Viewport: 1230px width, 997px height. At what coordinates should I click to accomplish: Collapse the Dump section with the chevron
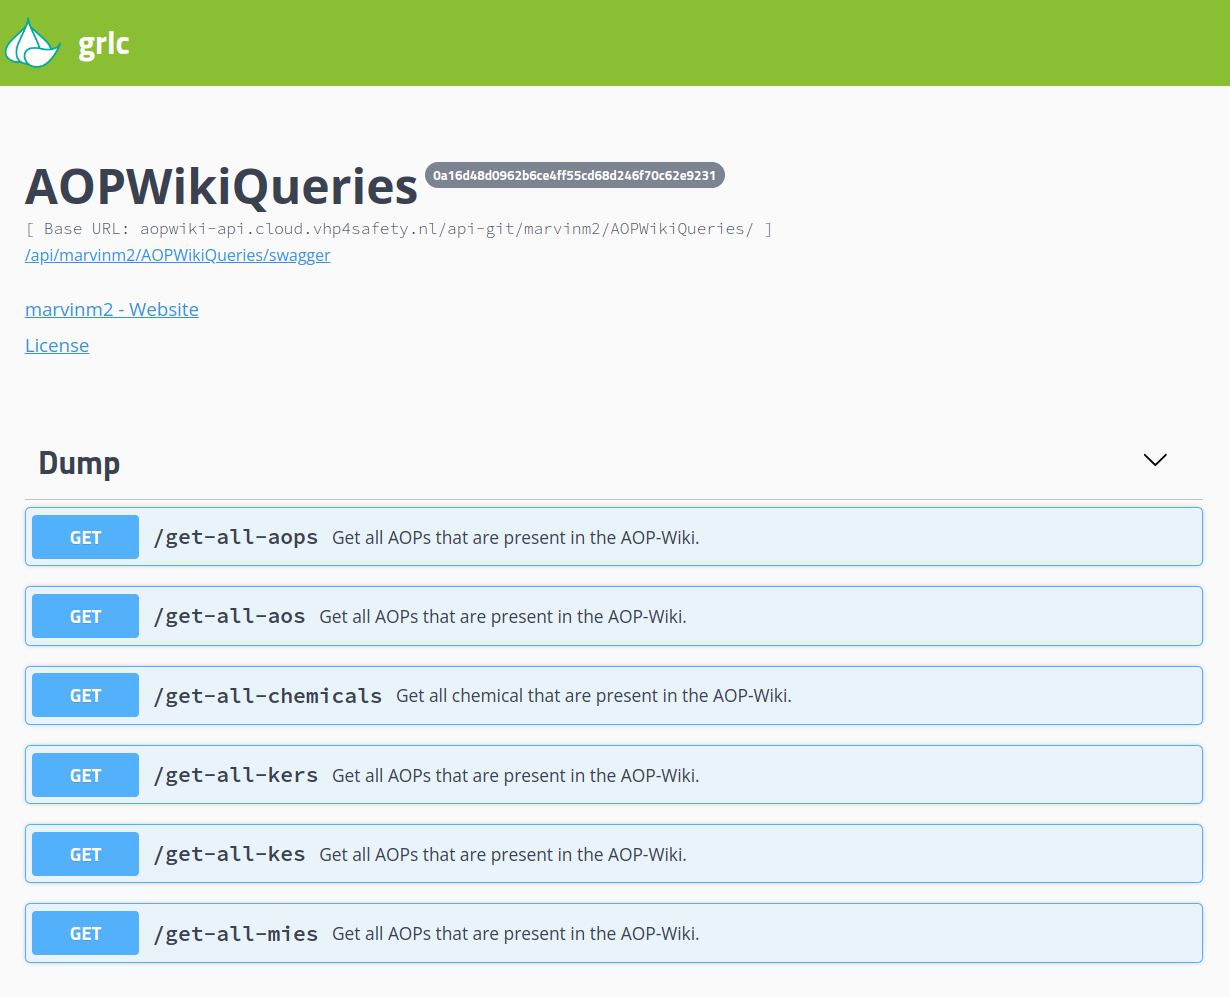tap(1155, 460)
